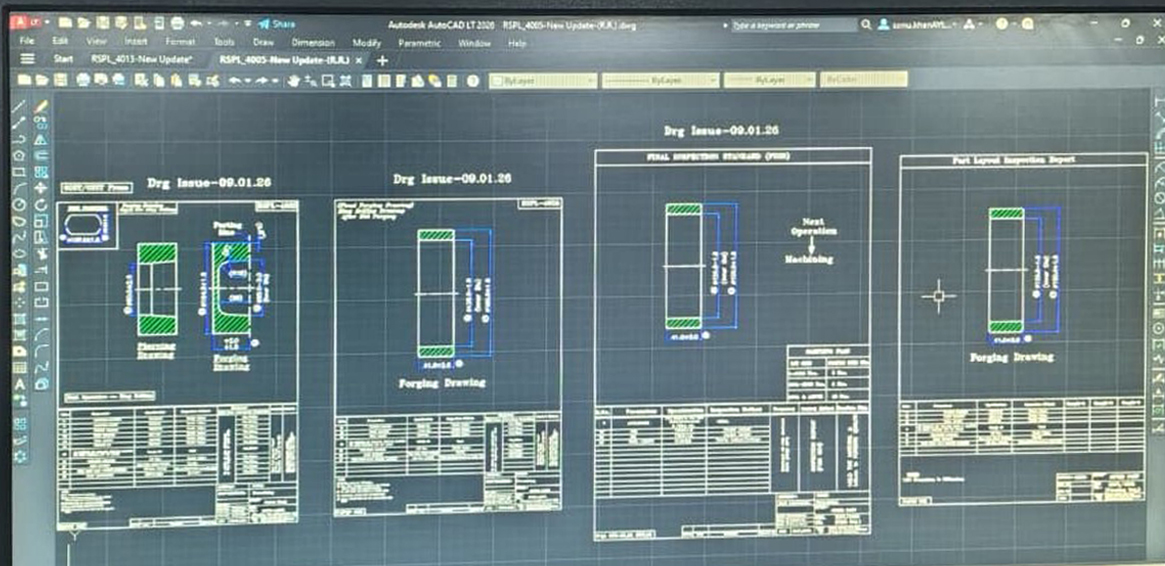Open the Format menu
1165x566 pixels.
[181, 42]
